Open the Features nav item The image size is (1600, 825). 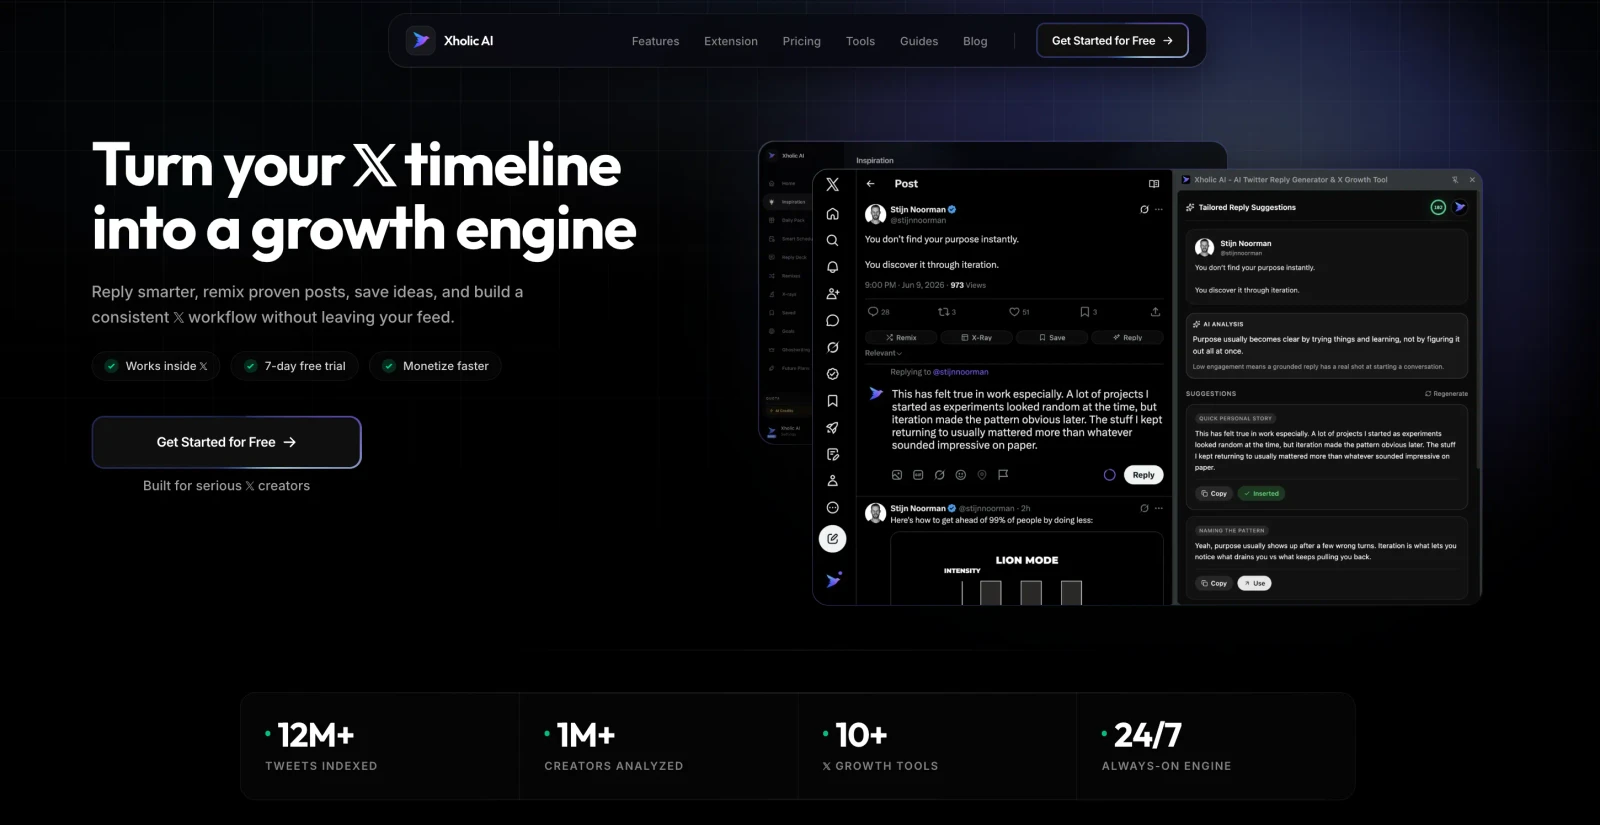[x=655, y=41]
